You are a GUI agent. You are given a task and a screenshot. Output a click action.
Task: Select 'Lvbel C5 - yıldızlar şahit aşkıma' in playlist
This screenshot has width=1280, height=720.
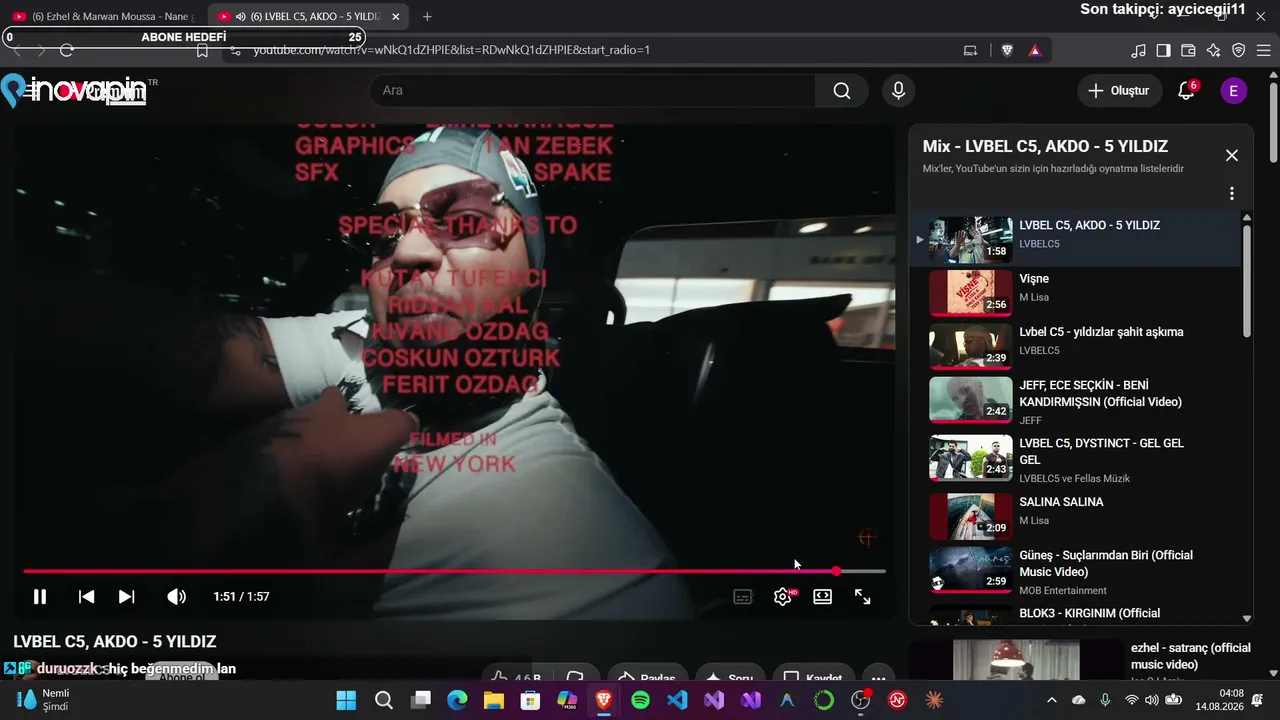pyautogui.click(x=1075, y=346)
